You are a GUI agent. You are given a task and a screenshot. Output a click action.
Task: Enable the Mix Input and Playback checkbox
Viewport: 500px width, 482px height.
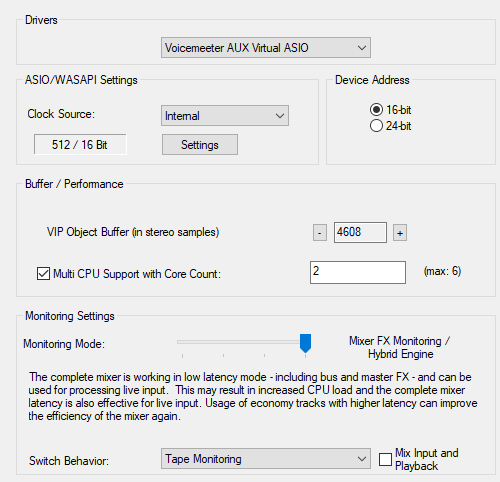click(385, 459)
